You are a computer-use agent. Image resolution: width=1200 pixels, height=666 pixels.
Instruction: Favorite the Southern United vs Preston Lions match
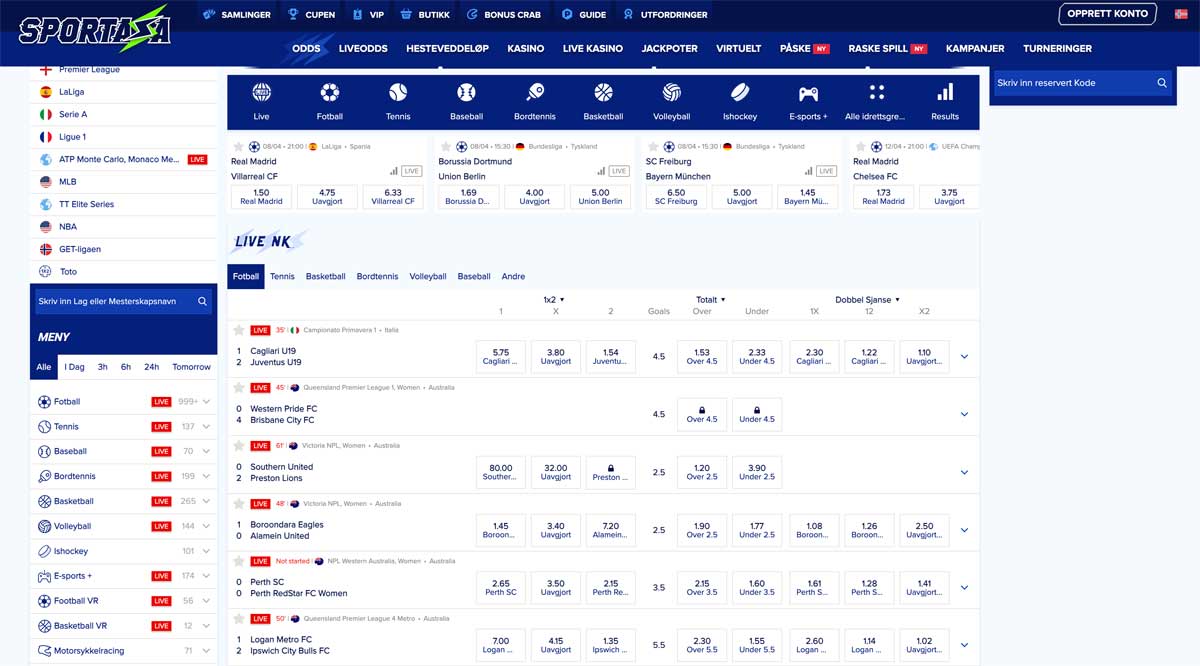click(239, 446)
